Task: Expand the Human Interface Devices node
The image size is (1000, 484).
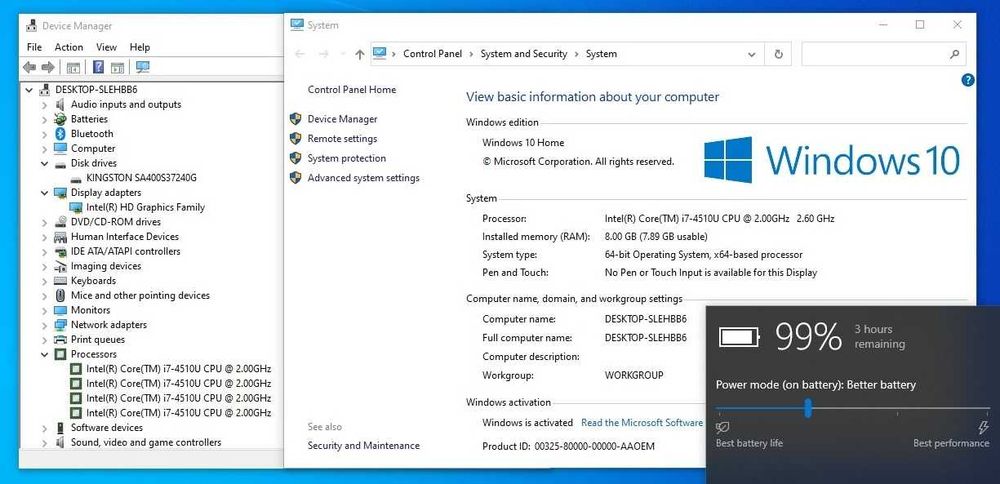Action: point(44,237)
